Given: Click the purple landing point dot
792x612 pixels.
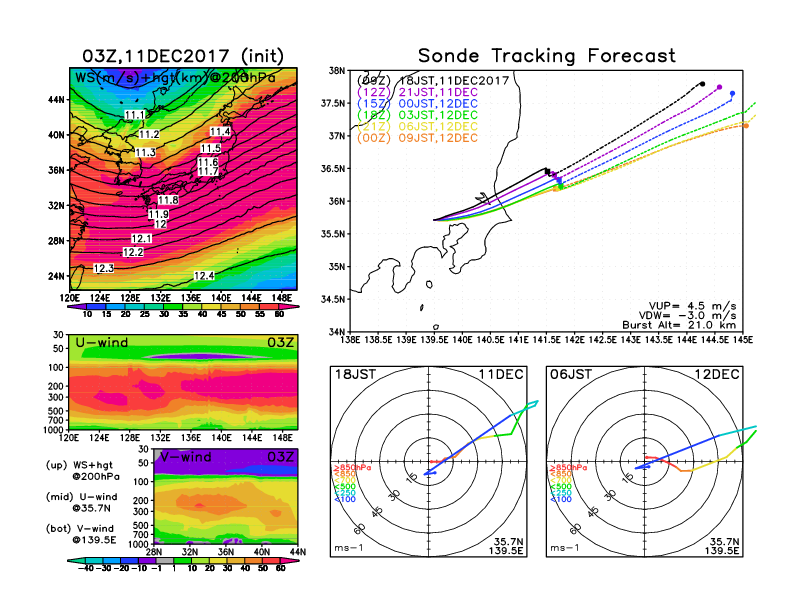Looking at the screenshot, I should 720,87.
